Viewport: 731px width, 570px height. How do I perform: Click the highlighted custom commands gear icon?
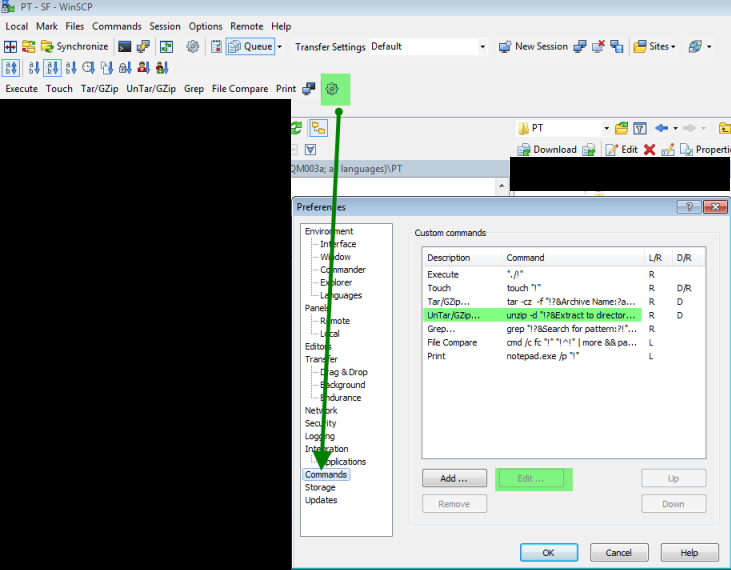(x=333, y=89)
